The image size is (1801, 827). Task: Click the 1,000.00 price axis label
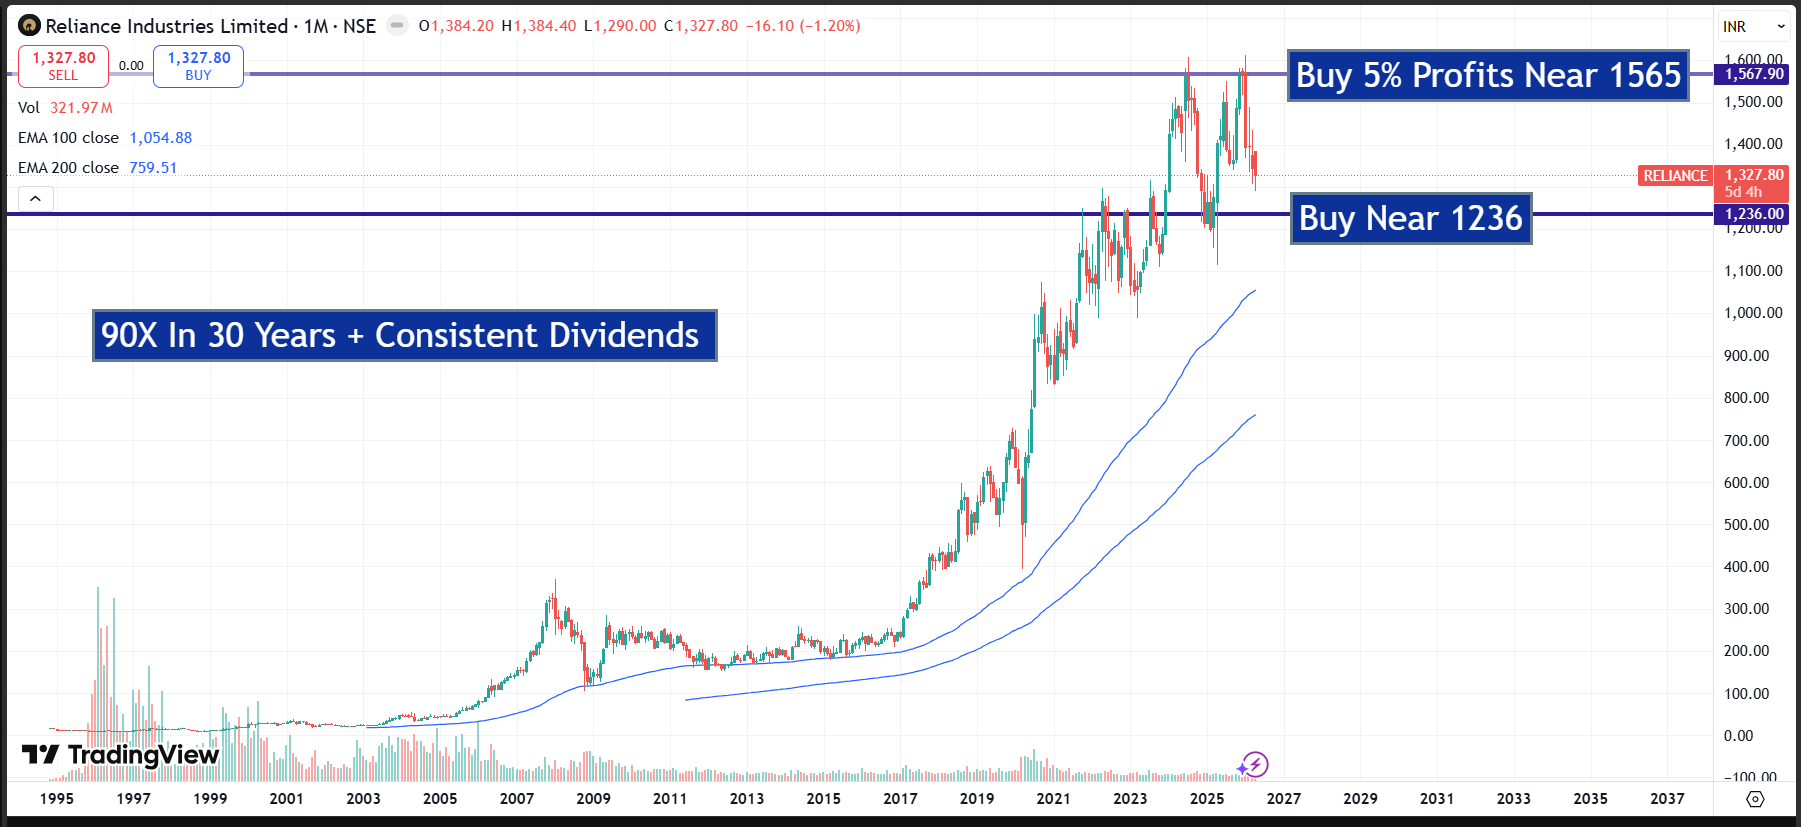pyautogui.click(x=1753, y=313)
